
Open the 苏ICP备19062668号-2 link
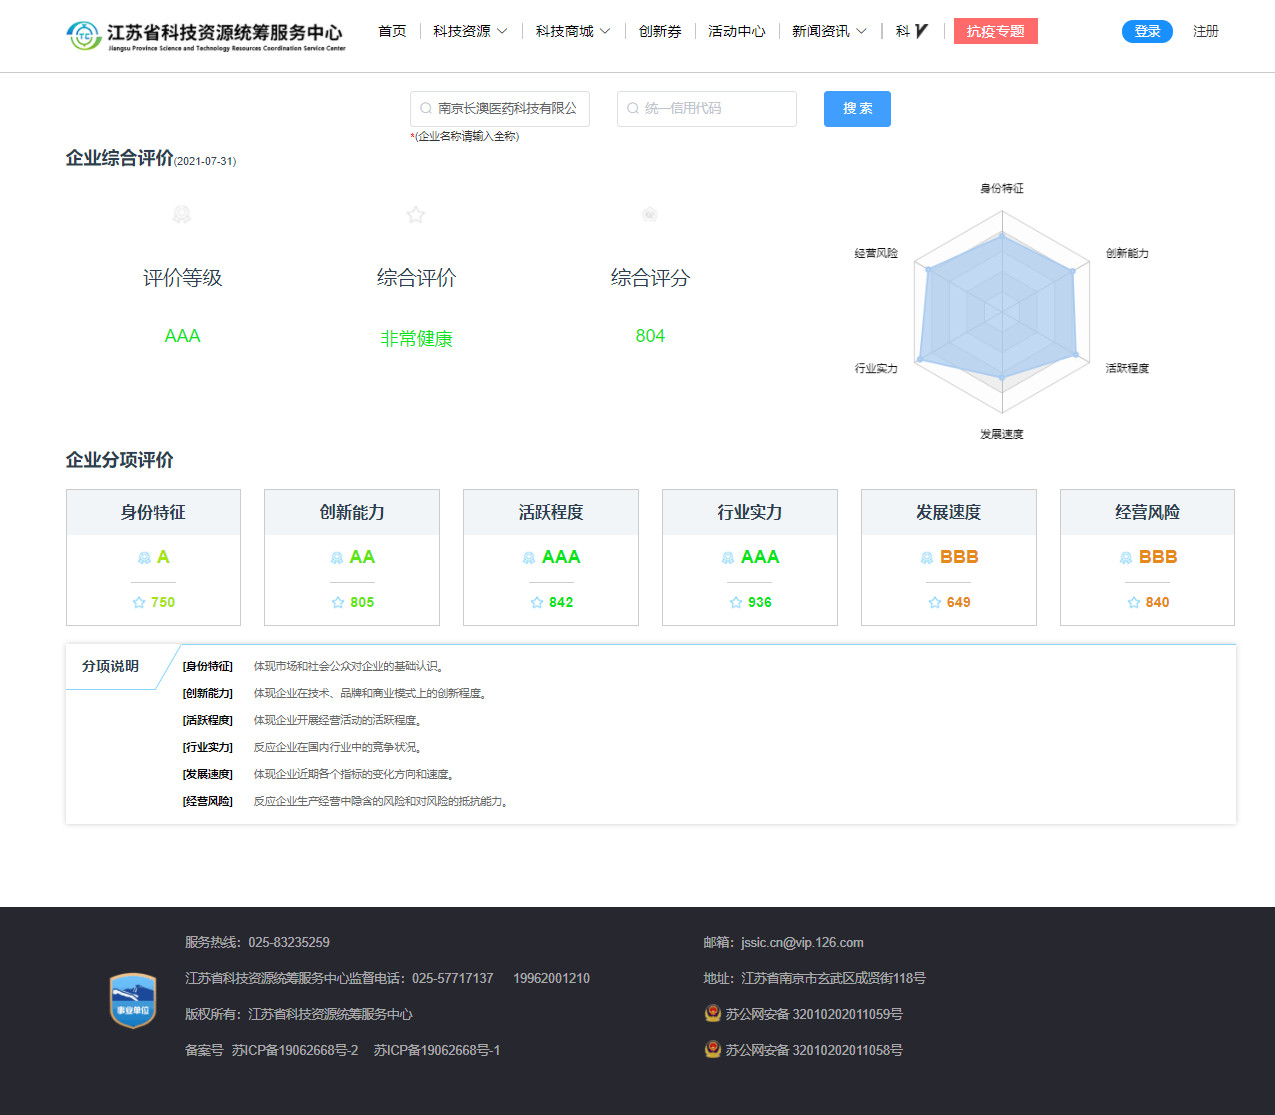pos(295,1050)
